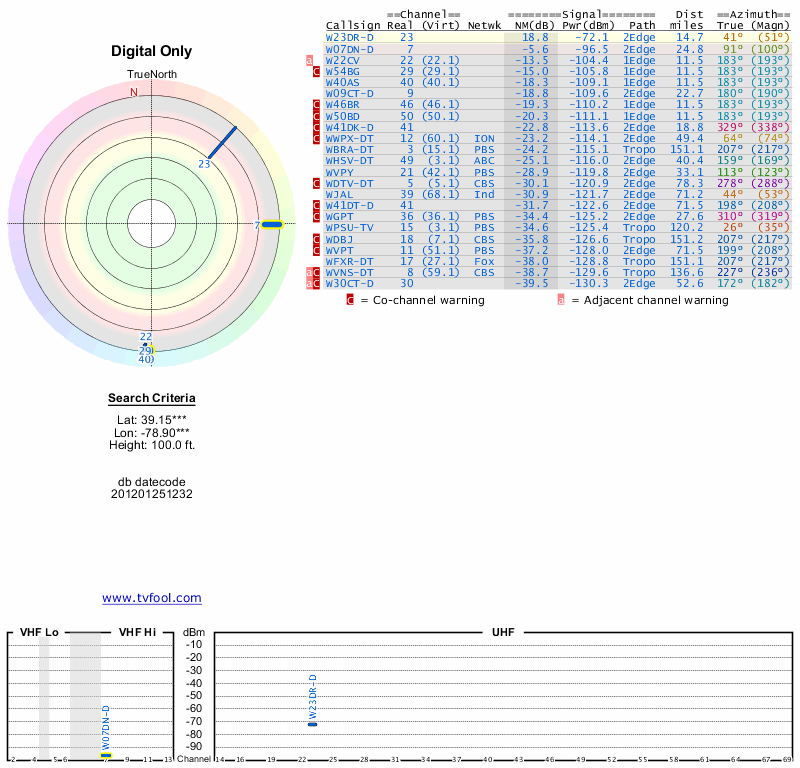
Task: Click co-channel warning icon beside WDBJ
Action: click(317, 239)
